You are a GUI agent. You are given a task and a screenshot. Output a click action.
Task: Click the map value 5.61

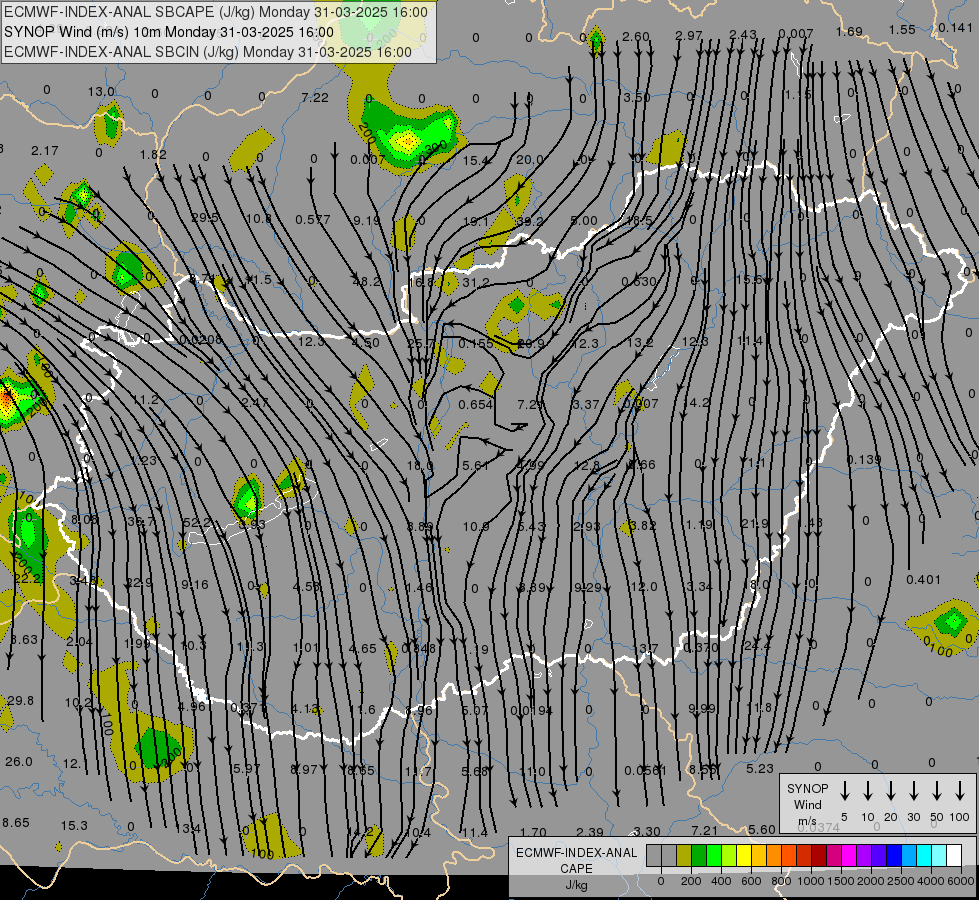(x=476, y=465)
